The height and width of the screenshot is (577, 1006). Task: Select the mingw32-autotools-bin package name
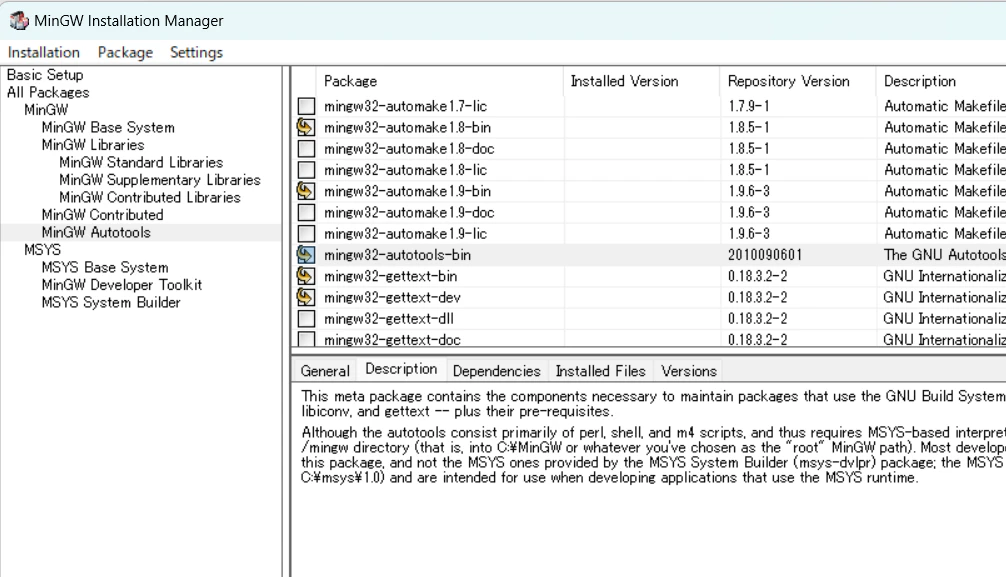click(x=397, y=255)
